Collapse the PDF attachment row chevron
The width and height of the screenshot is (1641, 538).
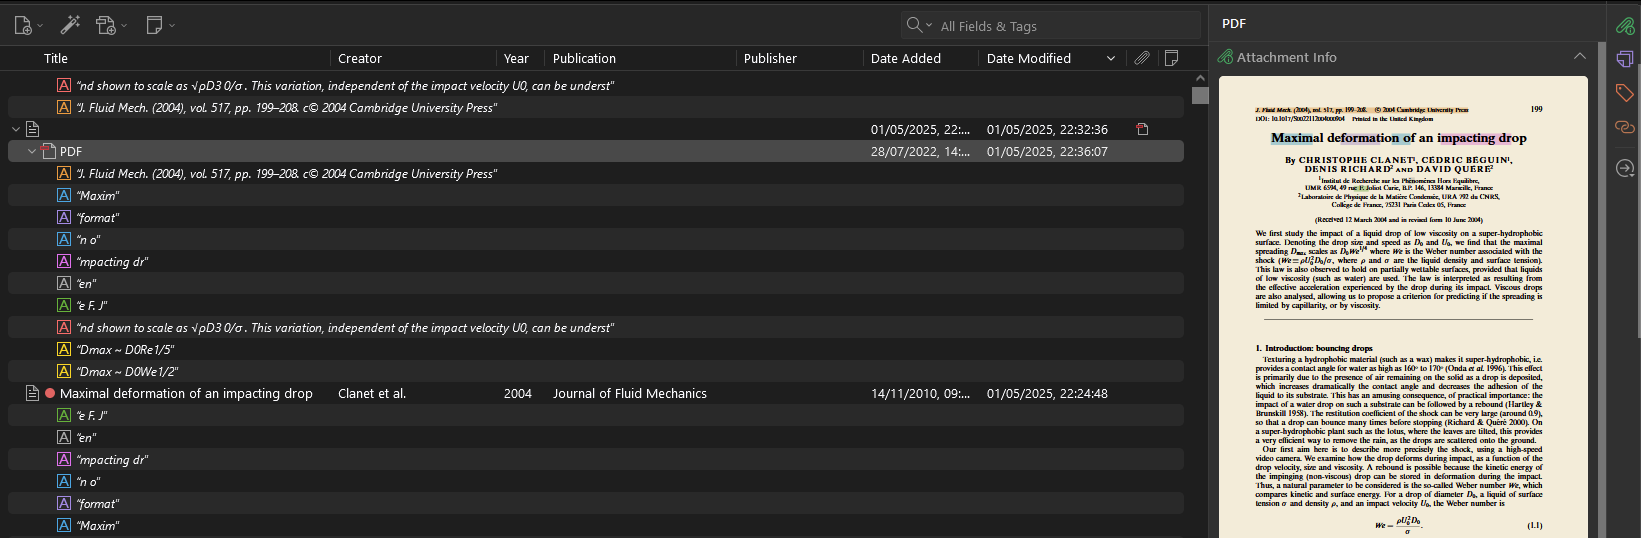tap(32, 151)
